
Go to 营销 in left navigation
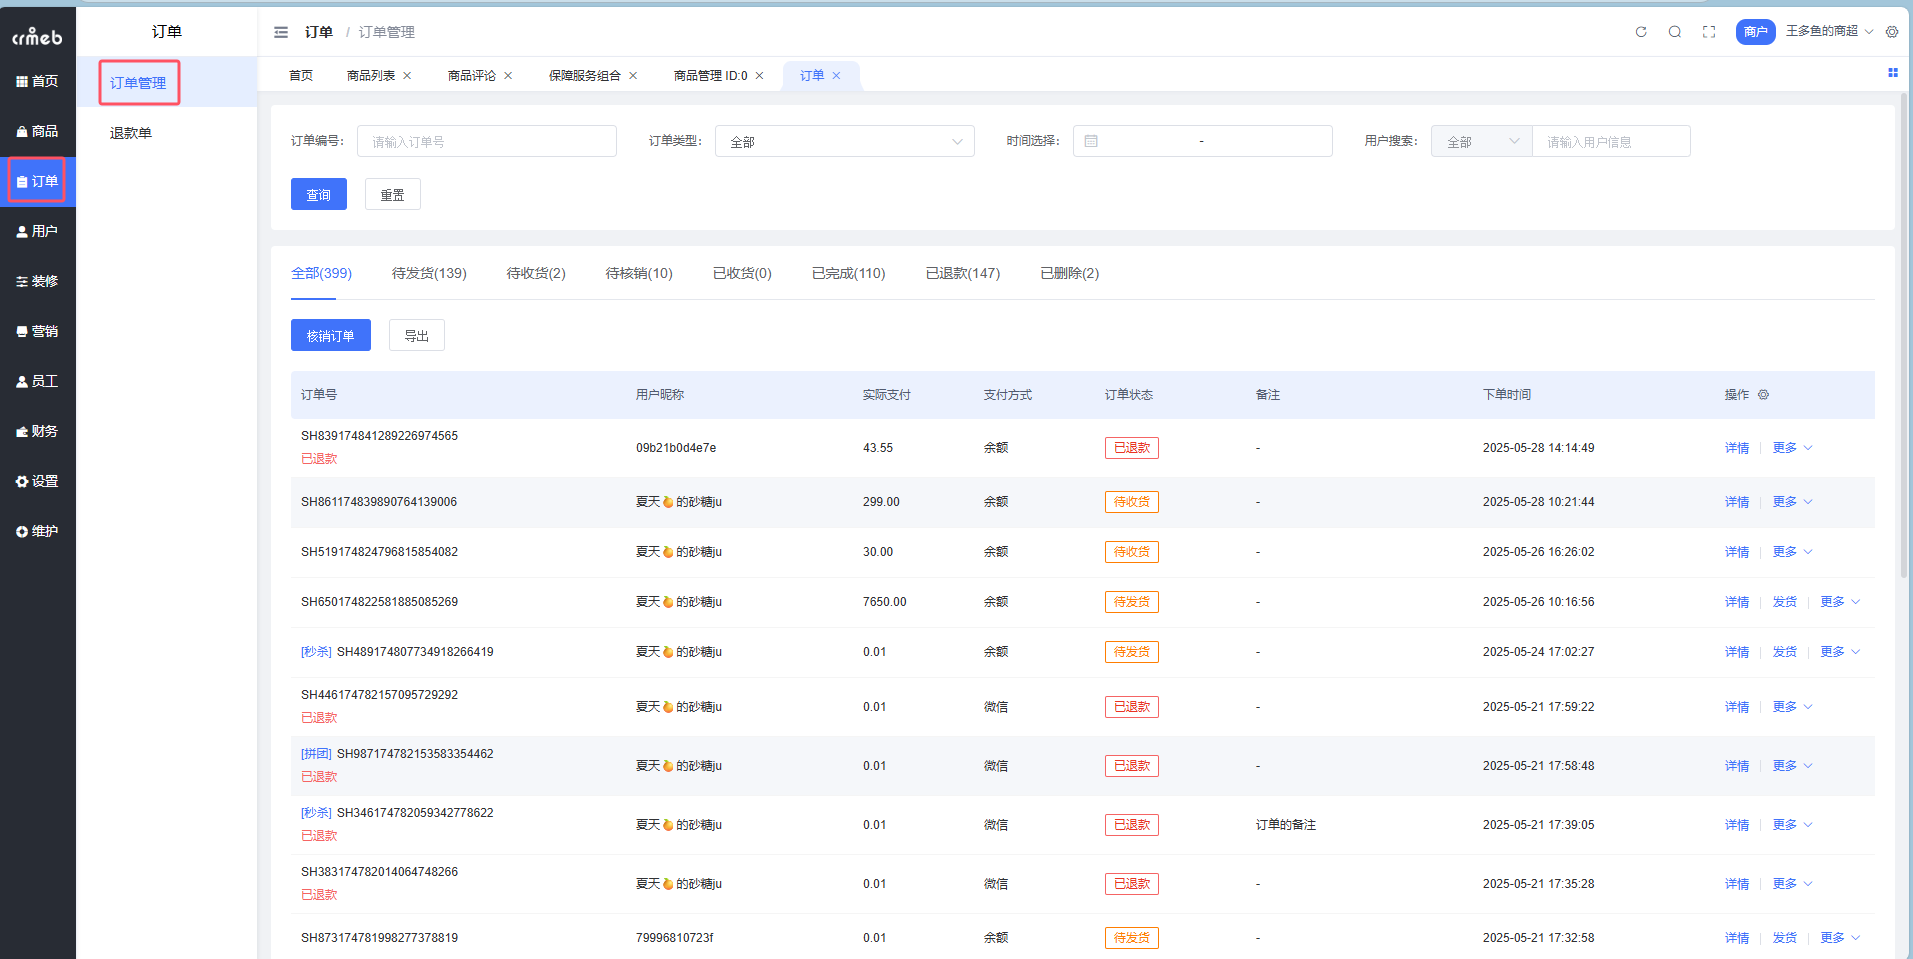[x=38, y=331]
